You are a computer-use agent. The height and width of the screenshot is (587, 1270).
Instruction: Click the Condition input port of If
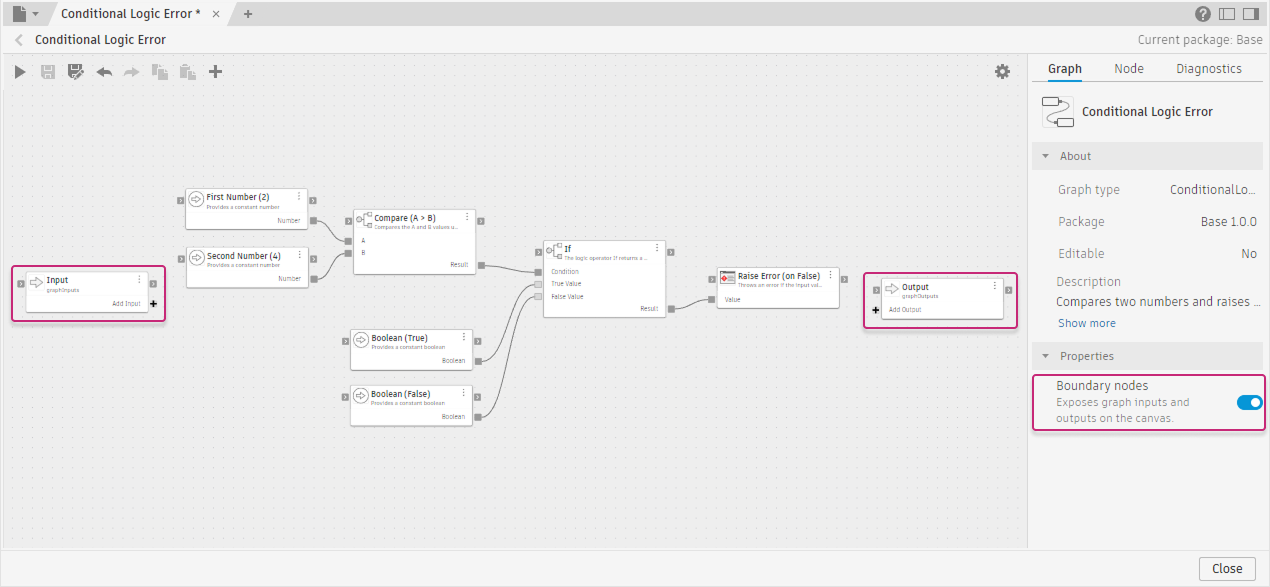pyautogui.click(x=538, y=272)
